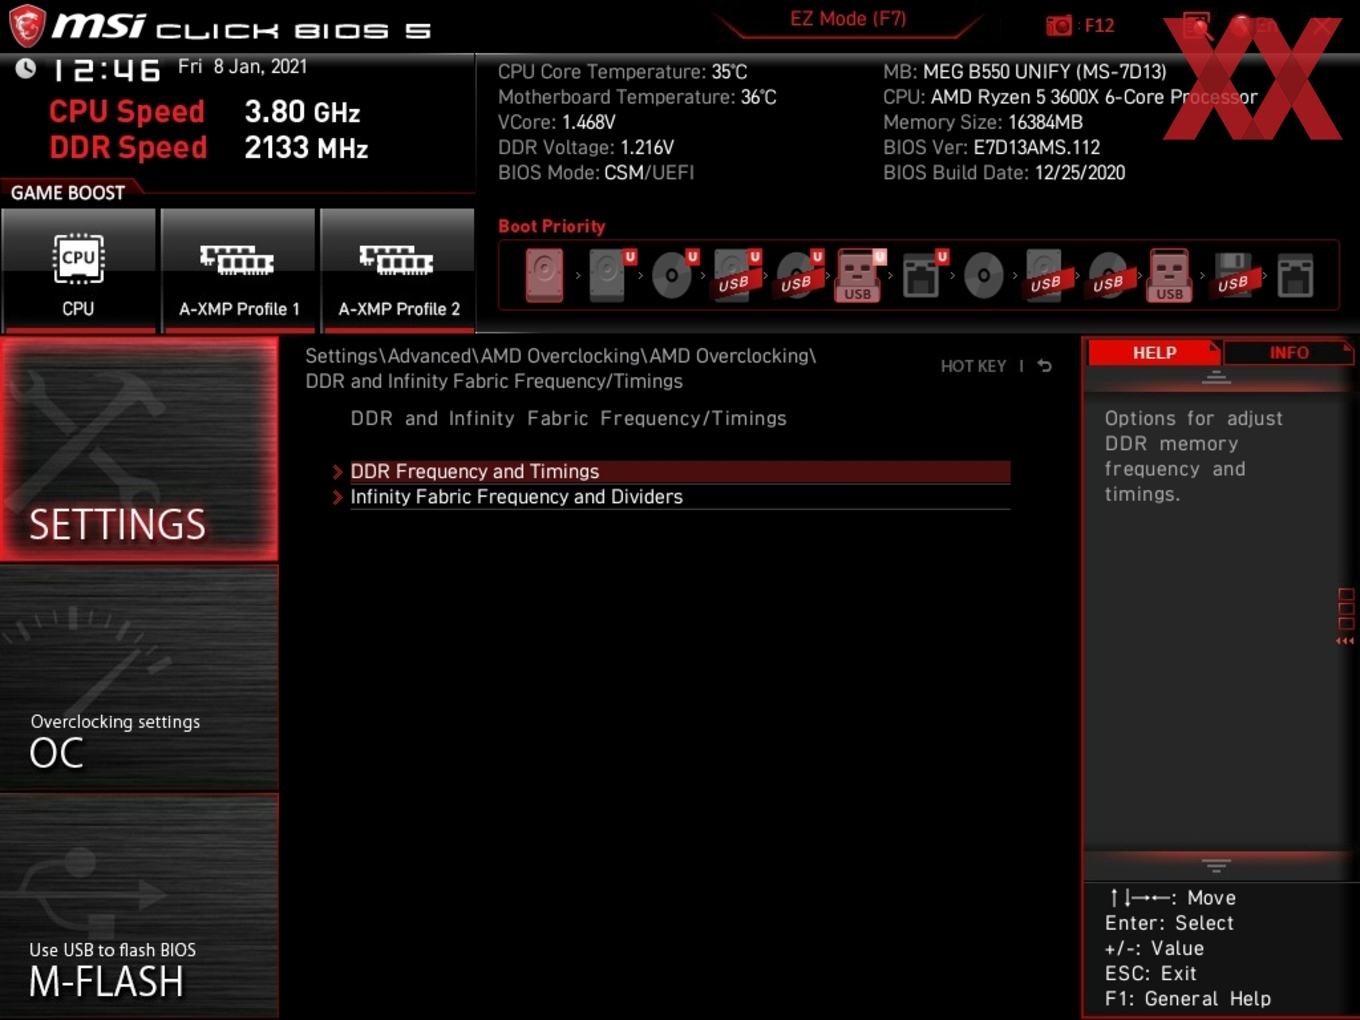
Task: Take a screenshot with the F12 camera icon
Action: click(x=1059, y=25)
